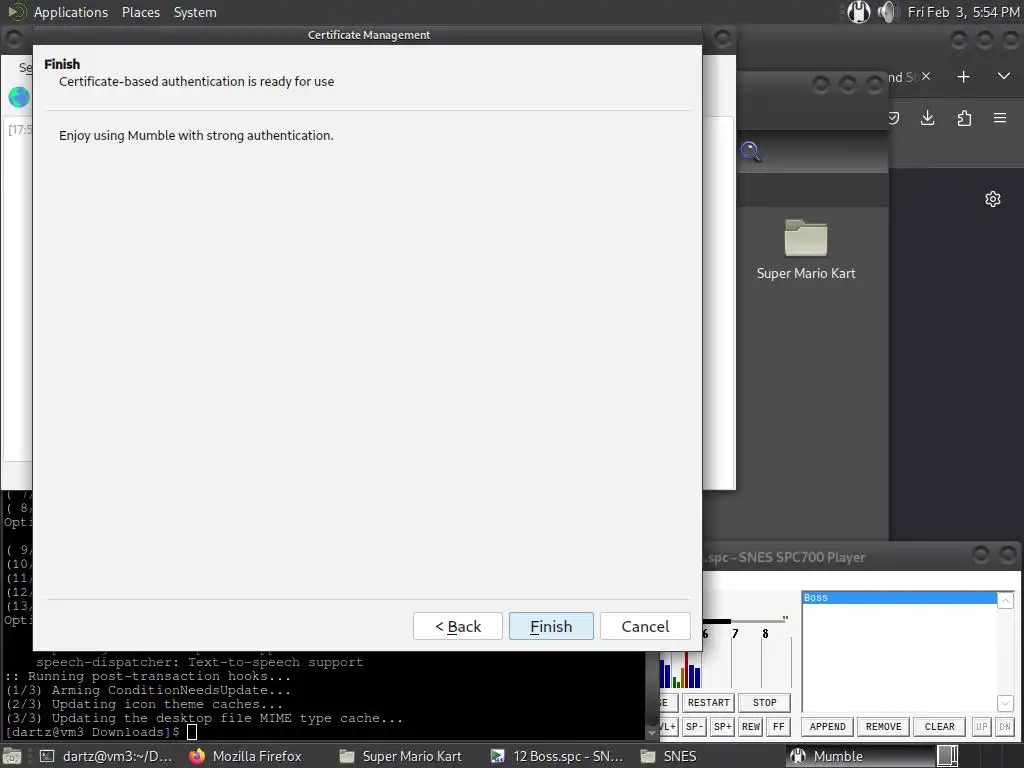Click the SPC player seek progress bar
This screenshot has width=1024, height=768.
744,621
